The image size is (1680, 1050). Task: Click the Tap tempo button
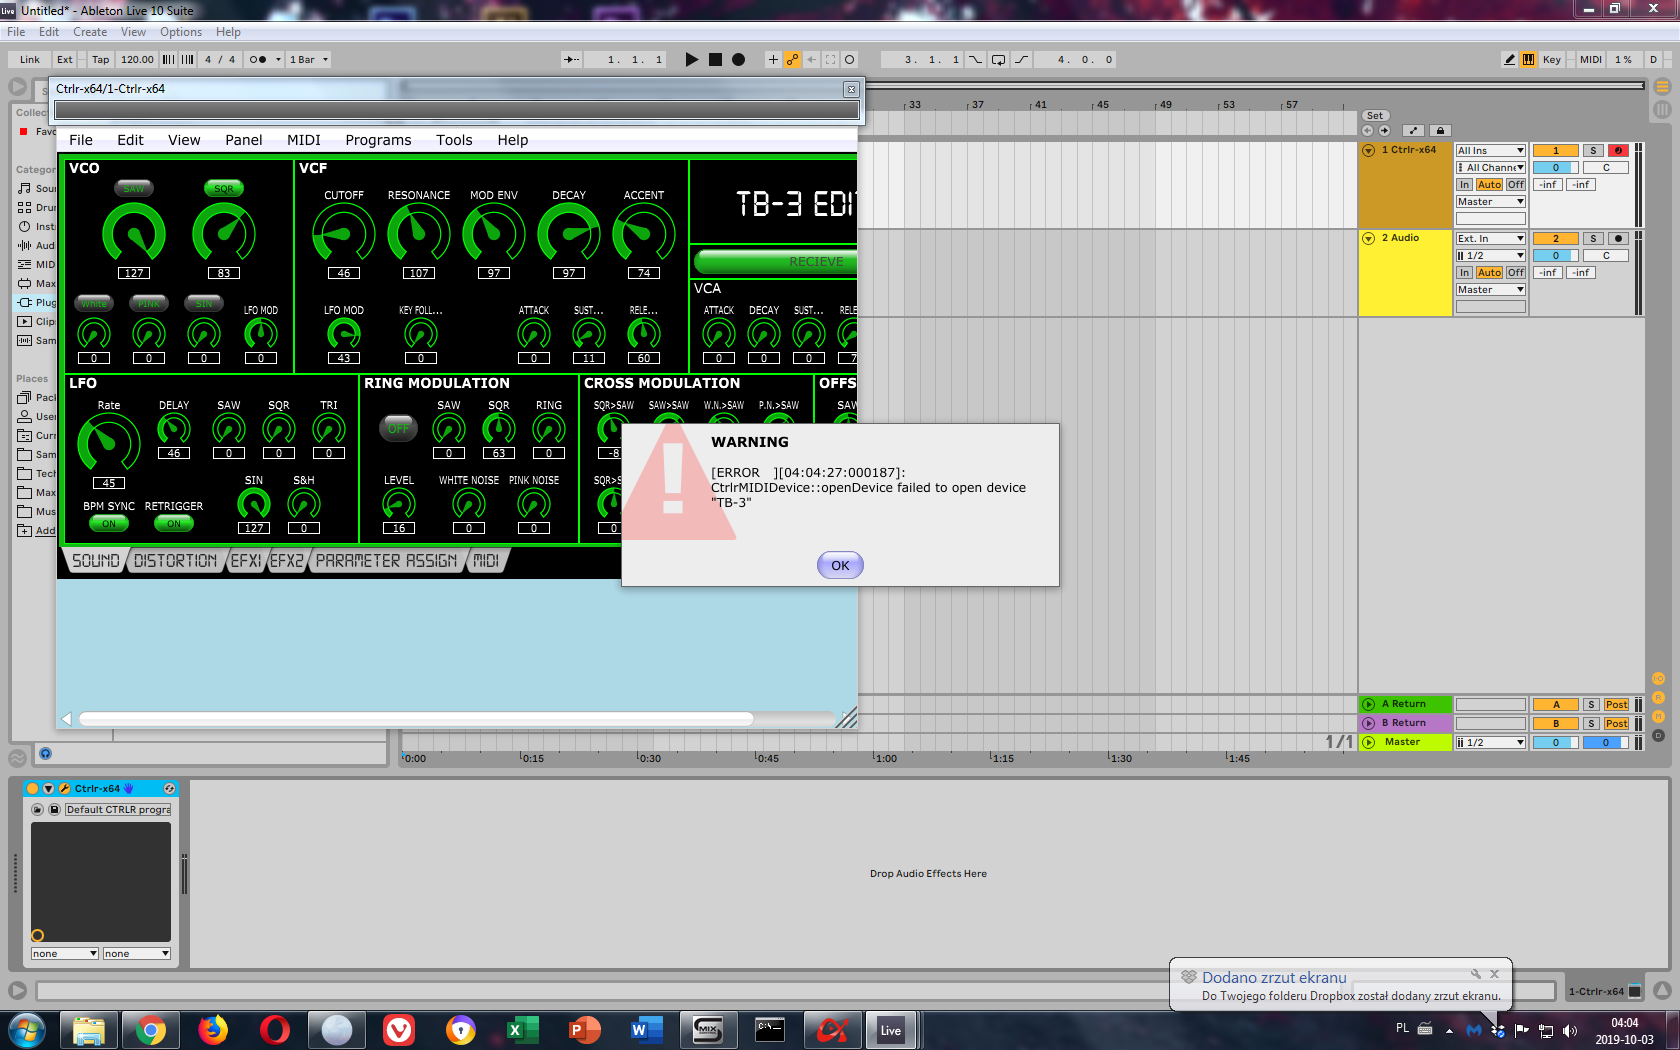pos(100,60)
